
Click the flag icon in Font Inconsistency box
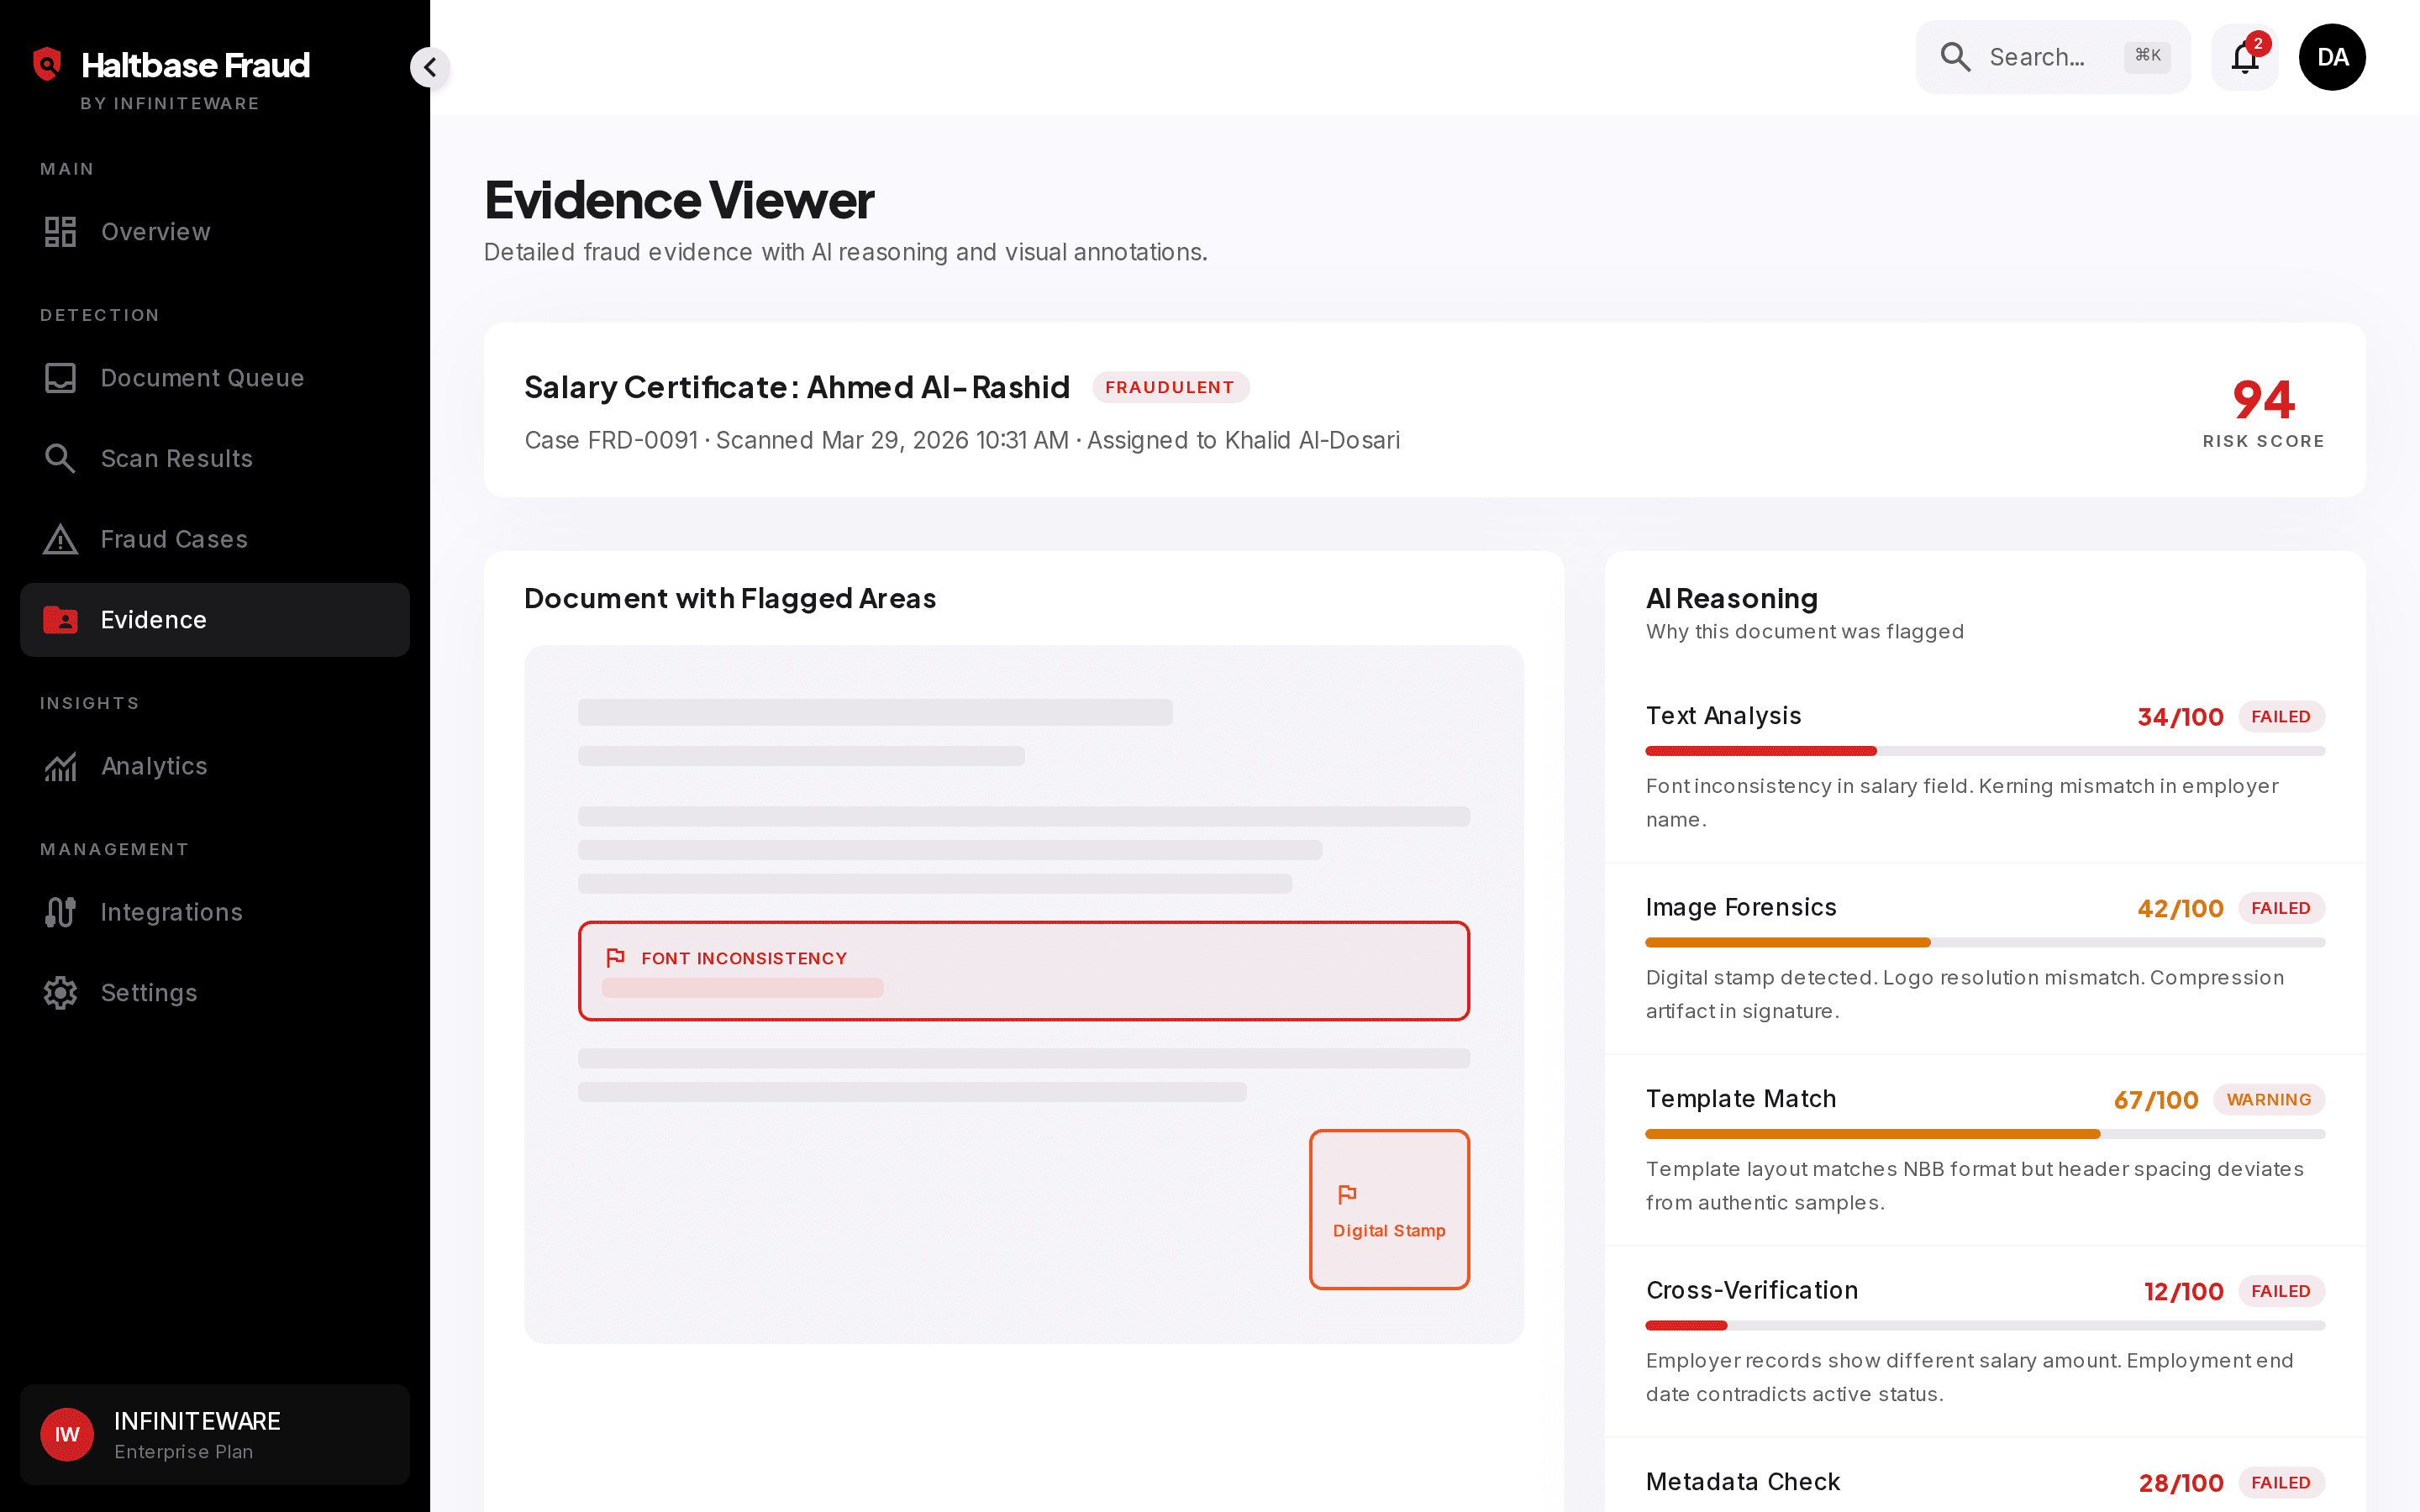(x=615, y=958)
